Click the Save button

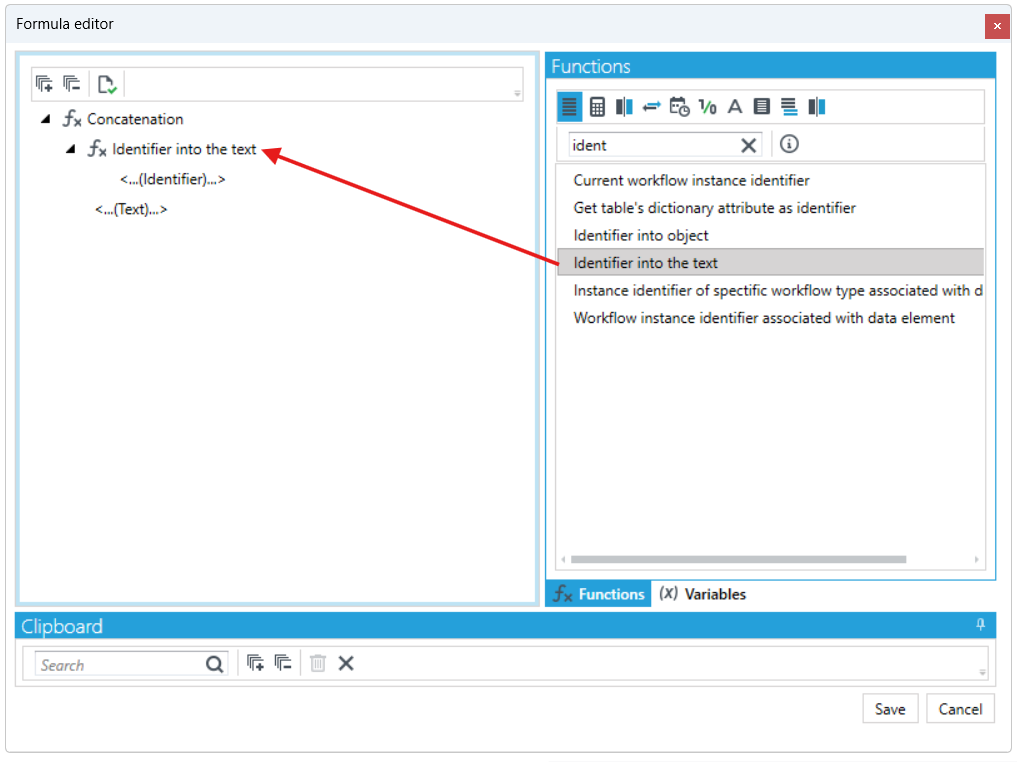pos(890,709)
